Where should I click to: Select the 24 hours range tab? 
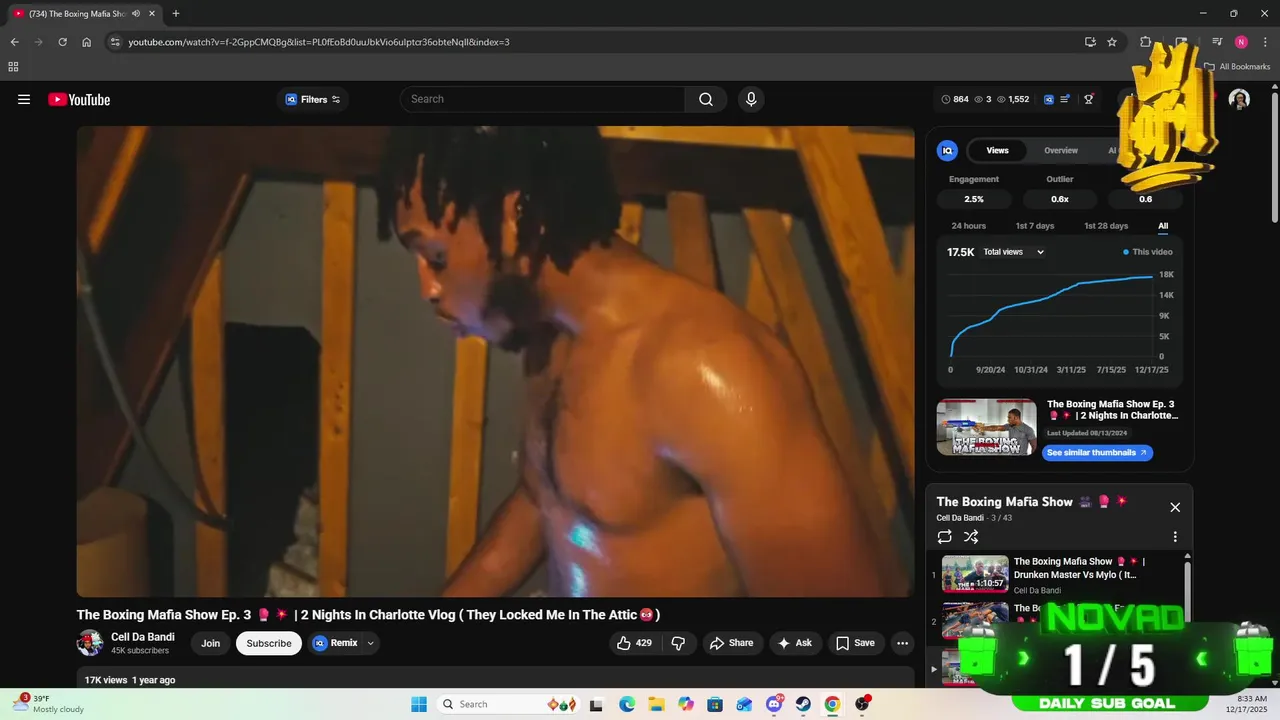click(x=968, y=226)
